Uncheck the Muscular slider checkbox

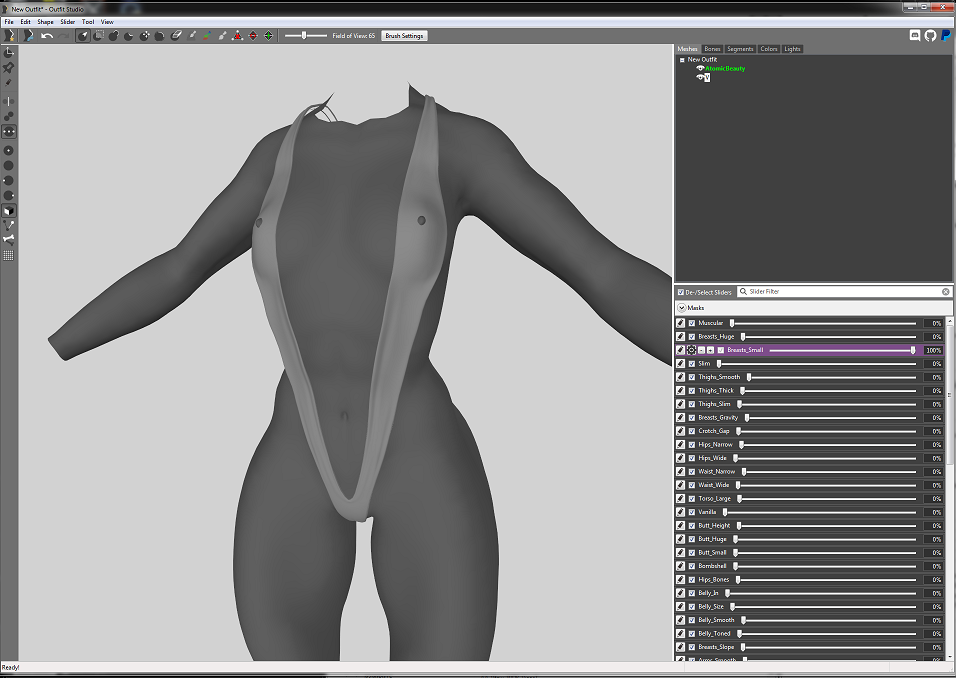692,323
